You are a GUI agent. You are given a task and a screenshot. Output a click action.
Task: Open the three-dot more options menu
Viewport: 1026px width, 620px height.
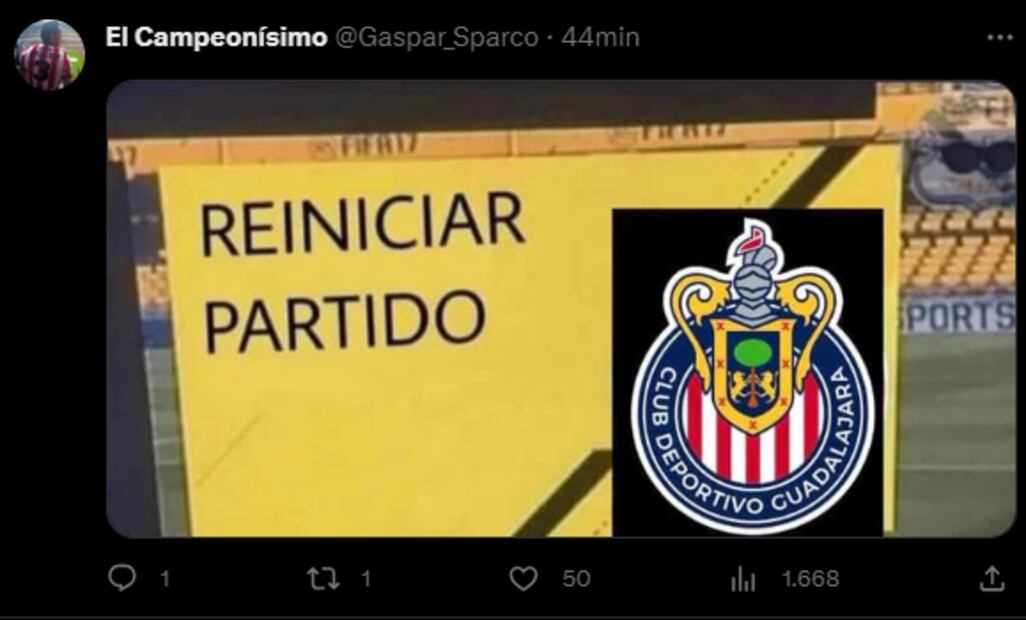(x=1000, y=38)
